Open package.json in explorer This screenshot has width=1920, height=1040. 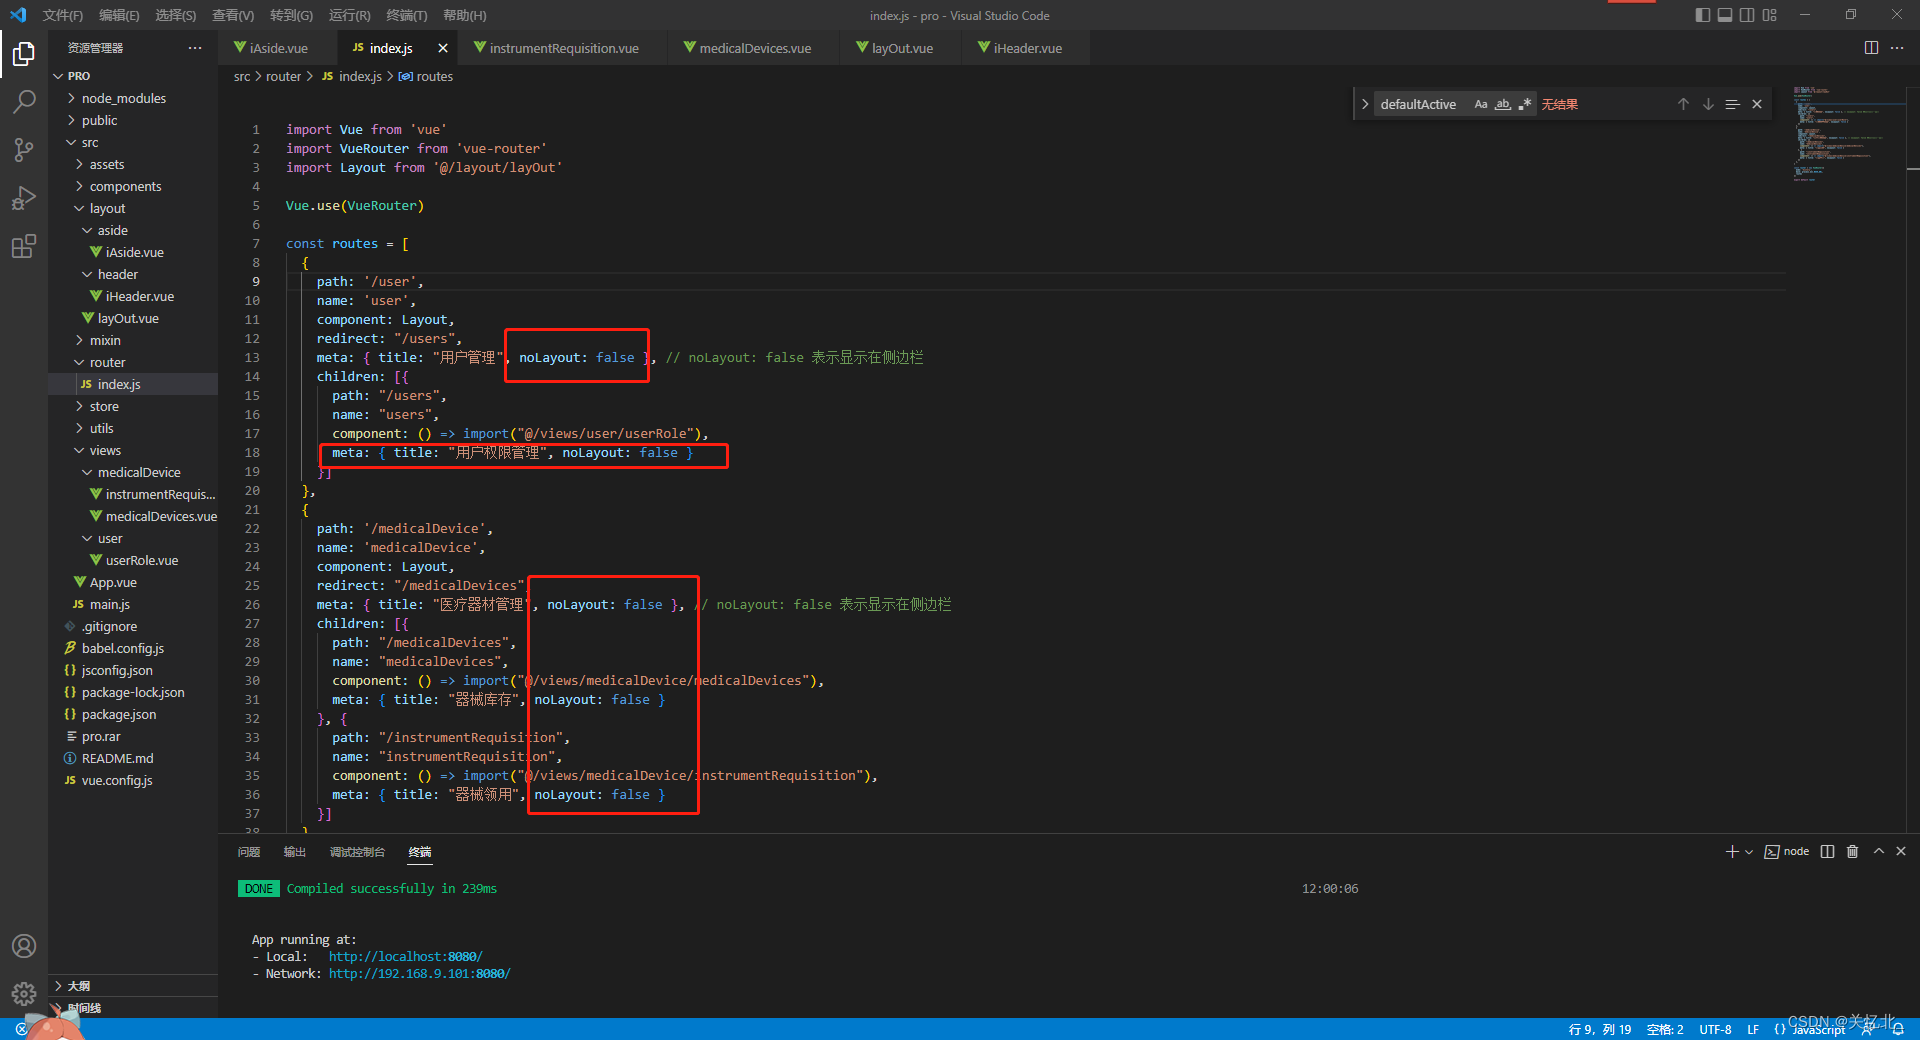(x=133, y=714)
